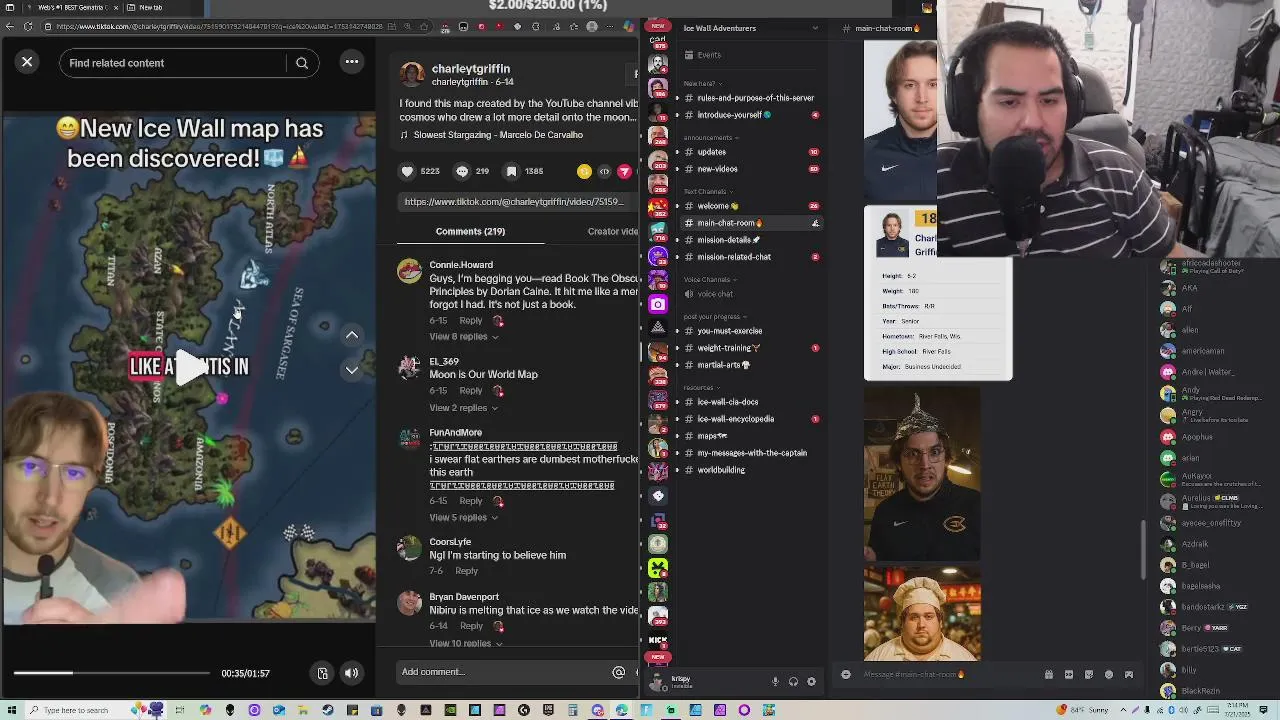
Task: Click the invite icon on main-chat-room channel
Action: 815,223
